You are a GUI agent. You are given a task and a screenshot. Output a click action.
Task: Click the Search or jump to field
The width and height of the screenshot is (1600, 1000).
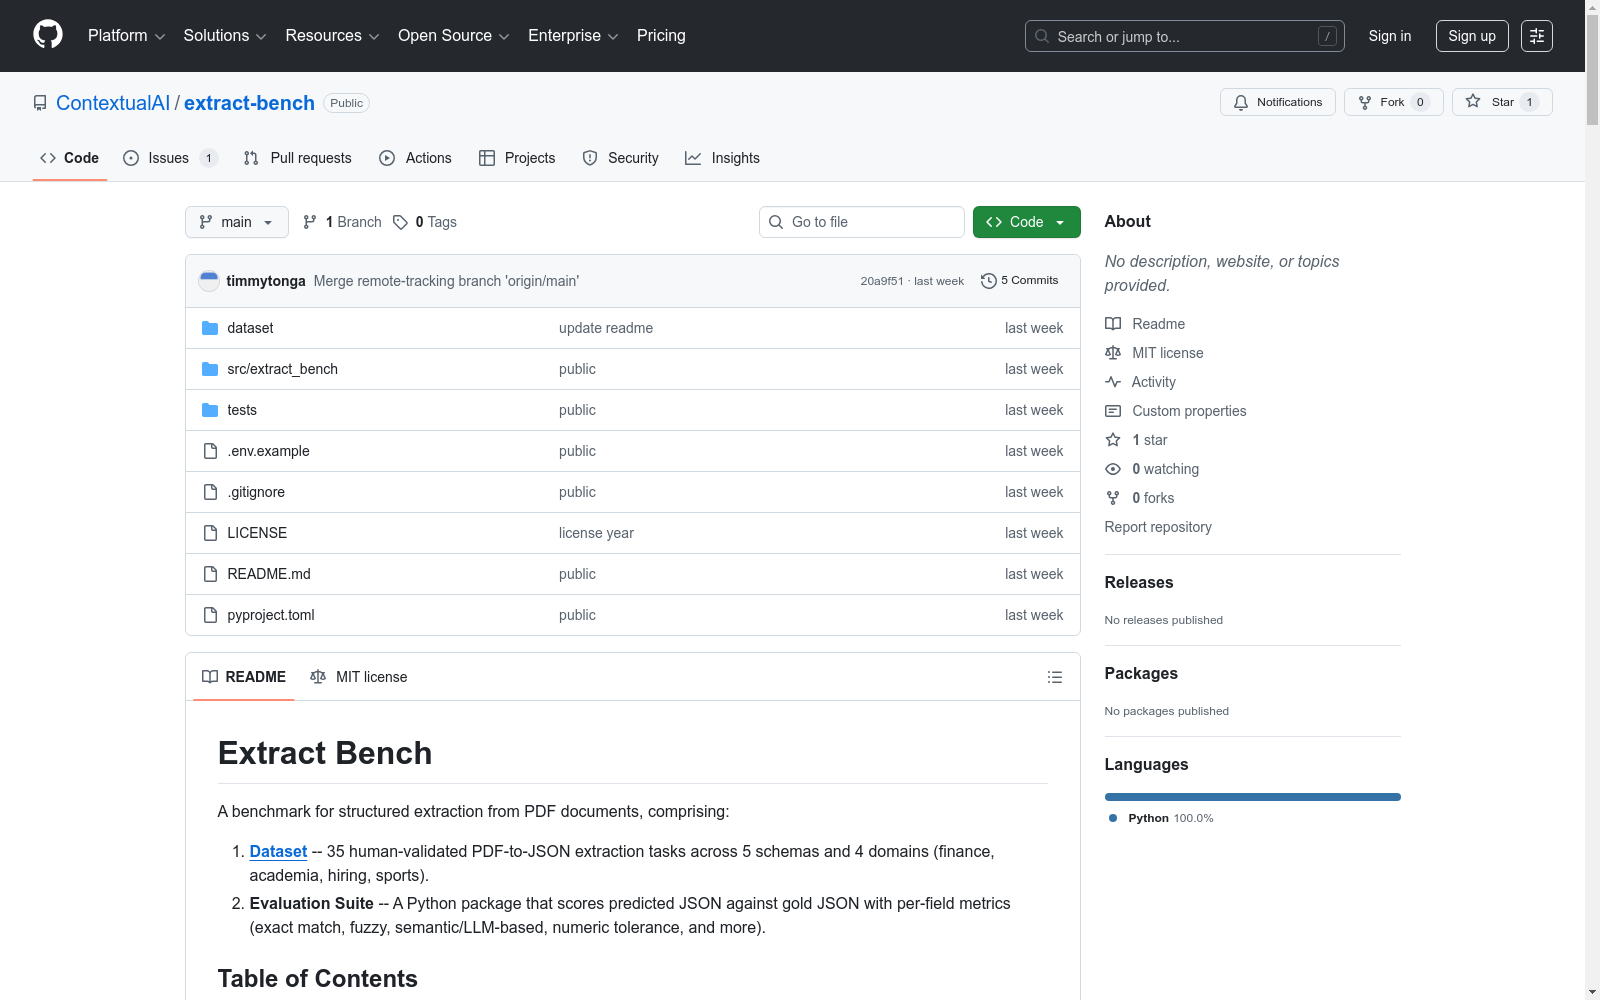(x=1185, y=36)
